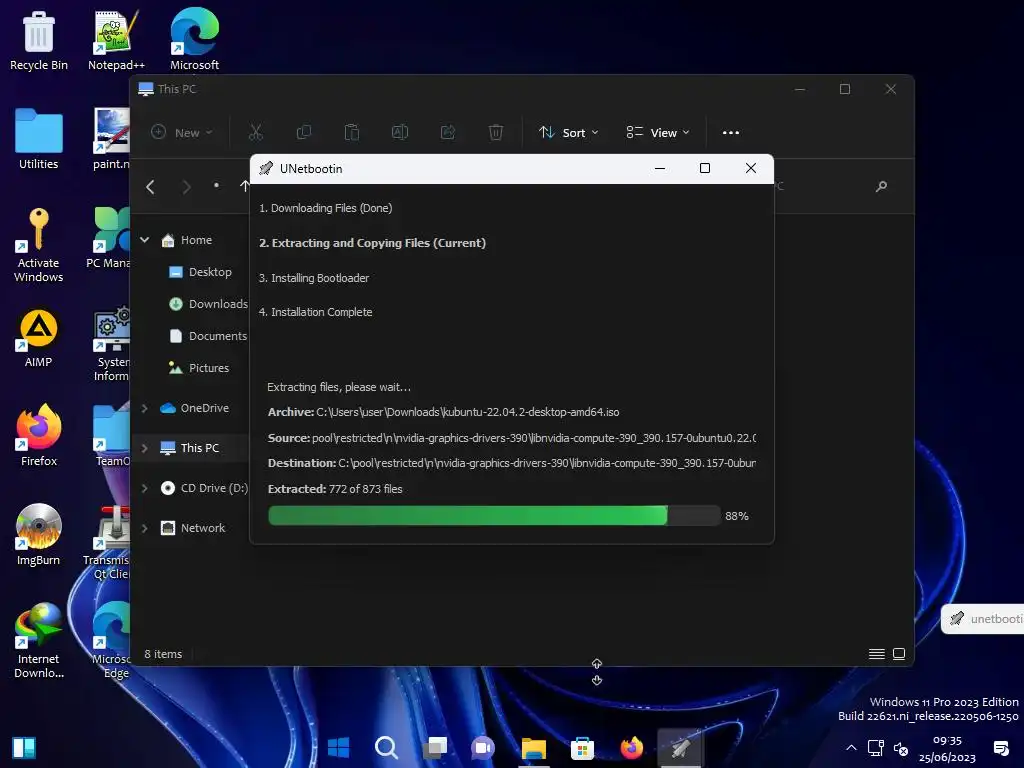
Task: Collapse the Home section in navigation pane
Action: point(144,240)
